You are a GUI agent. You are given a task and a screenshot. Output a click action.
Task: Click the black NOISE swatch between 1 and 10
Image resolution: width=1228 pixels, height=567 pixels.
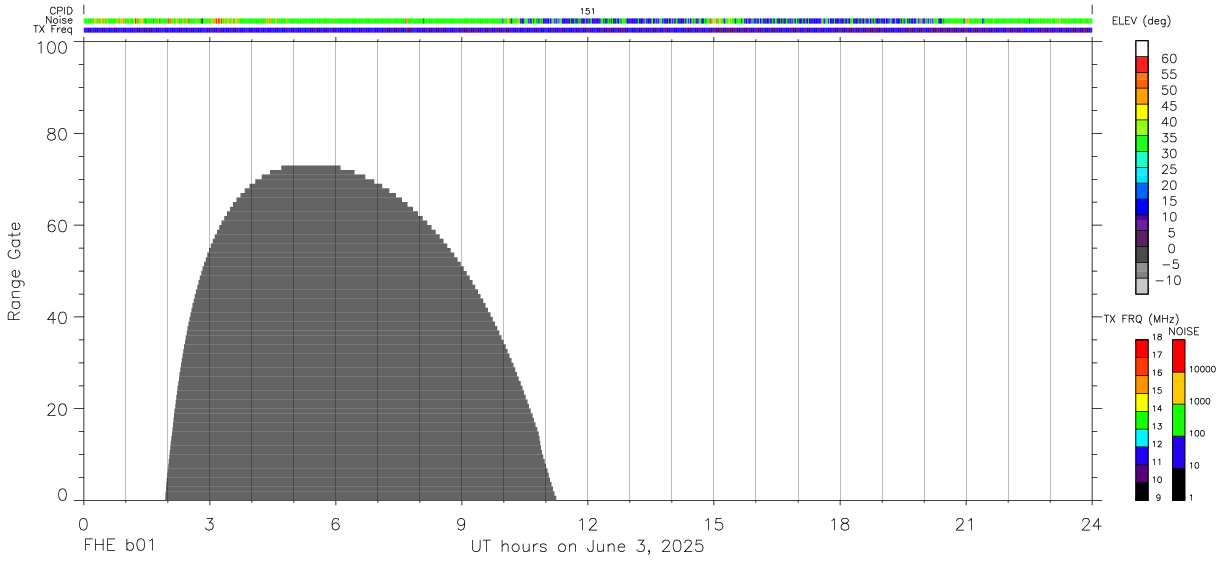point(1178,484)
